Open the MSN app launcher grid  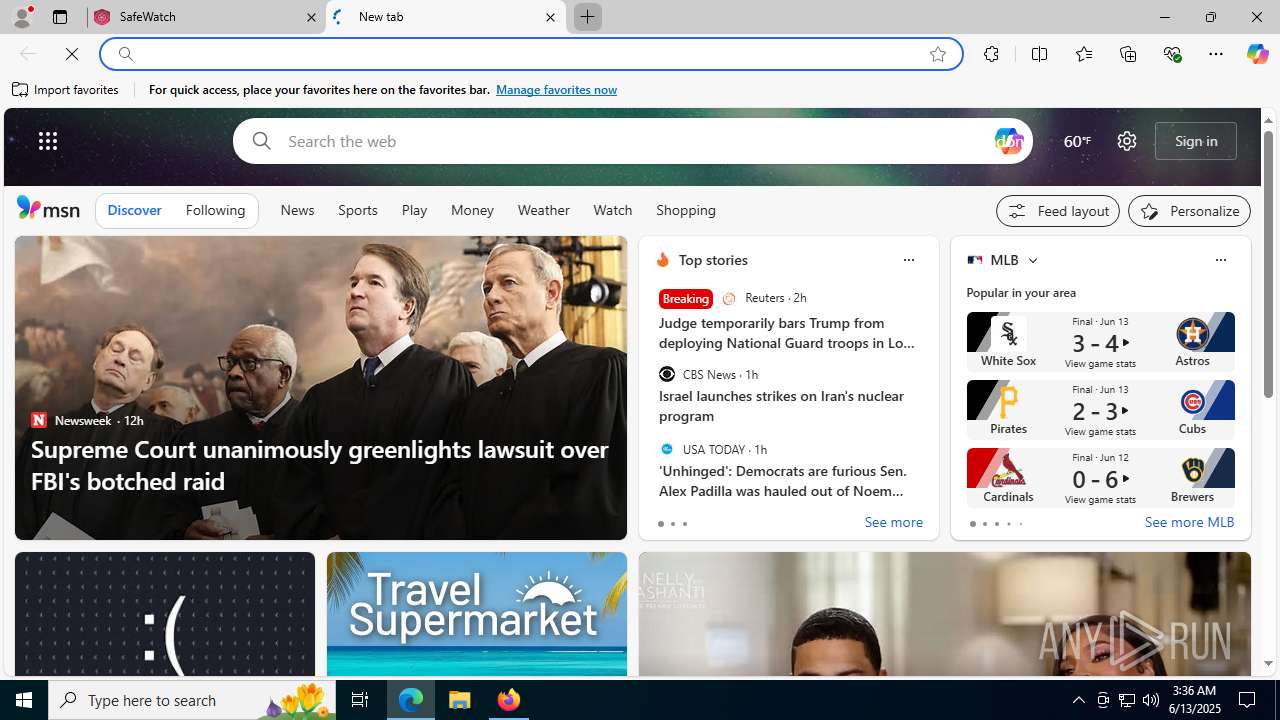[x=48, y=141]
